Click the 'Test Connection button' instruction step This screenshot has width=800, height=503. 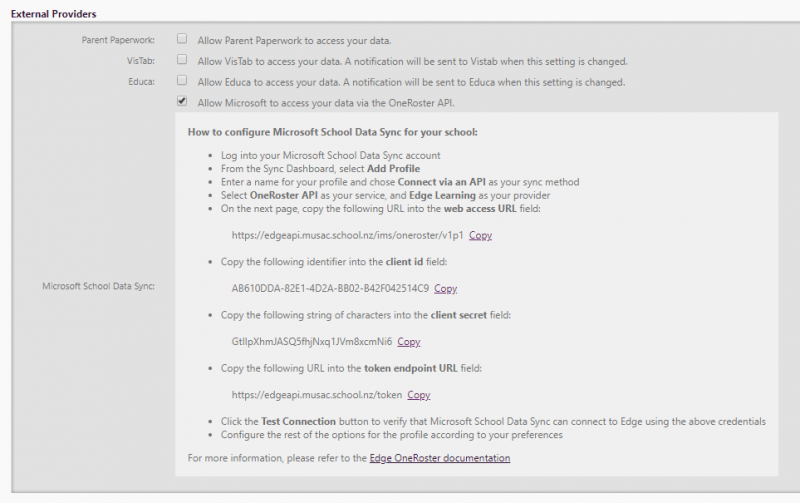click(493, 421)
